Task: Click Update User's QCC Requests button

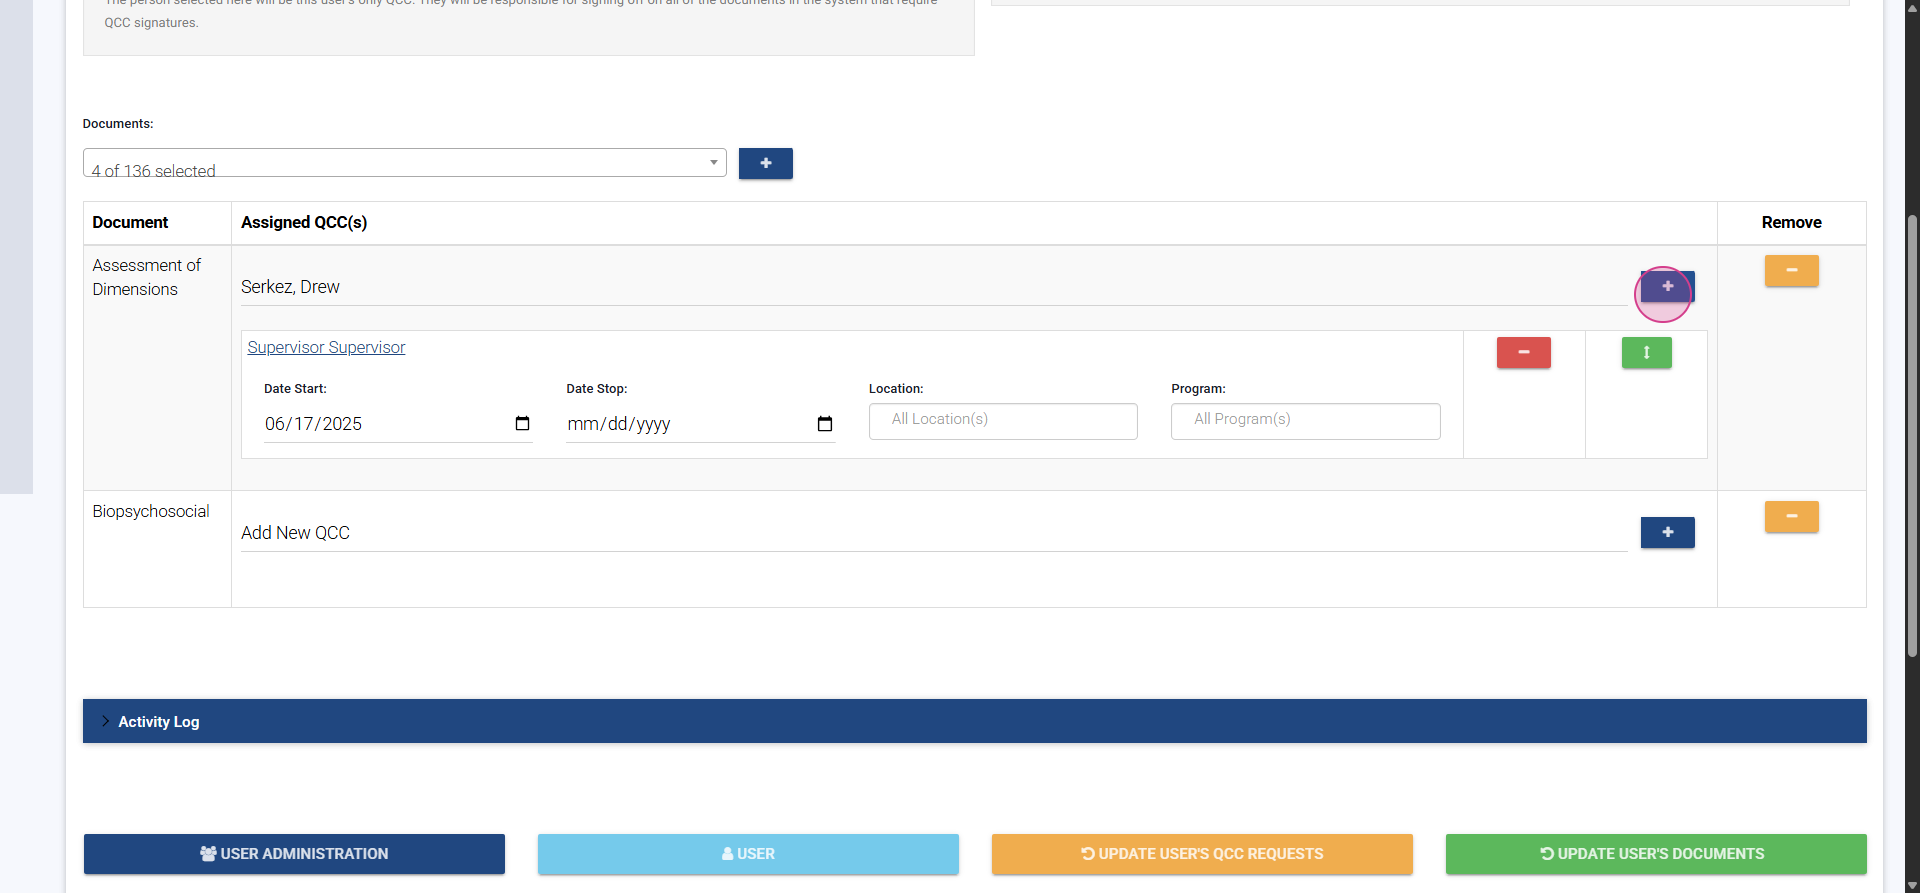Action: coord(1202,854)
